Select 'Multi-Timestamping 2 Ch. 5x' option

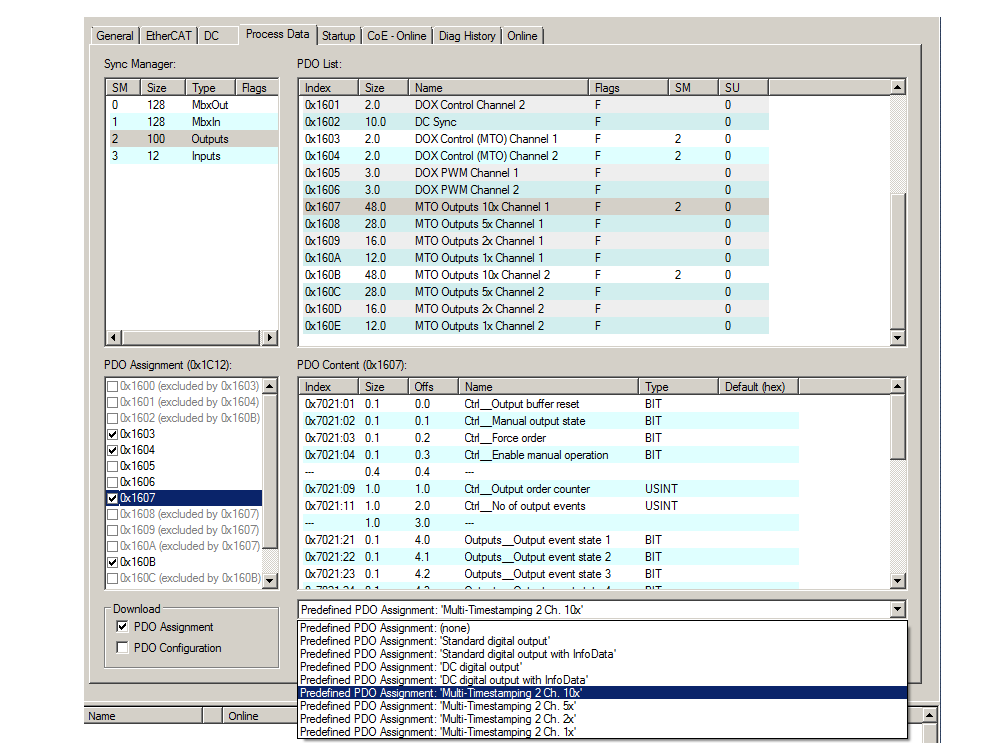[602, 706]
